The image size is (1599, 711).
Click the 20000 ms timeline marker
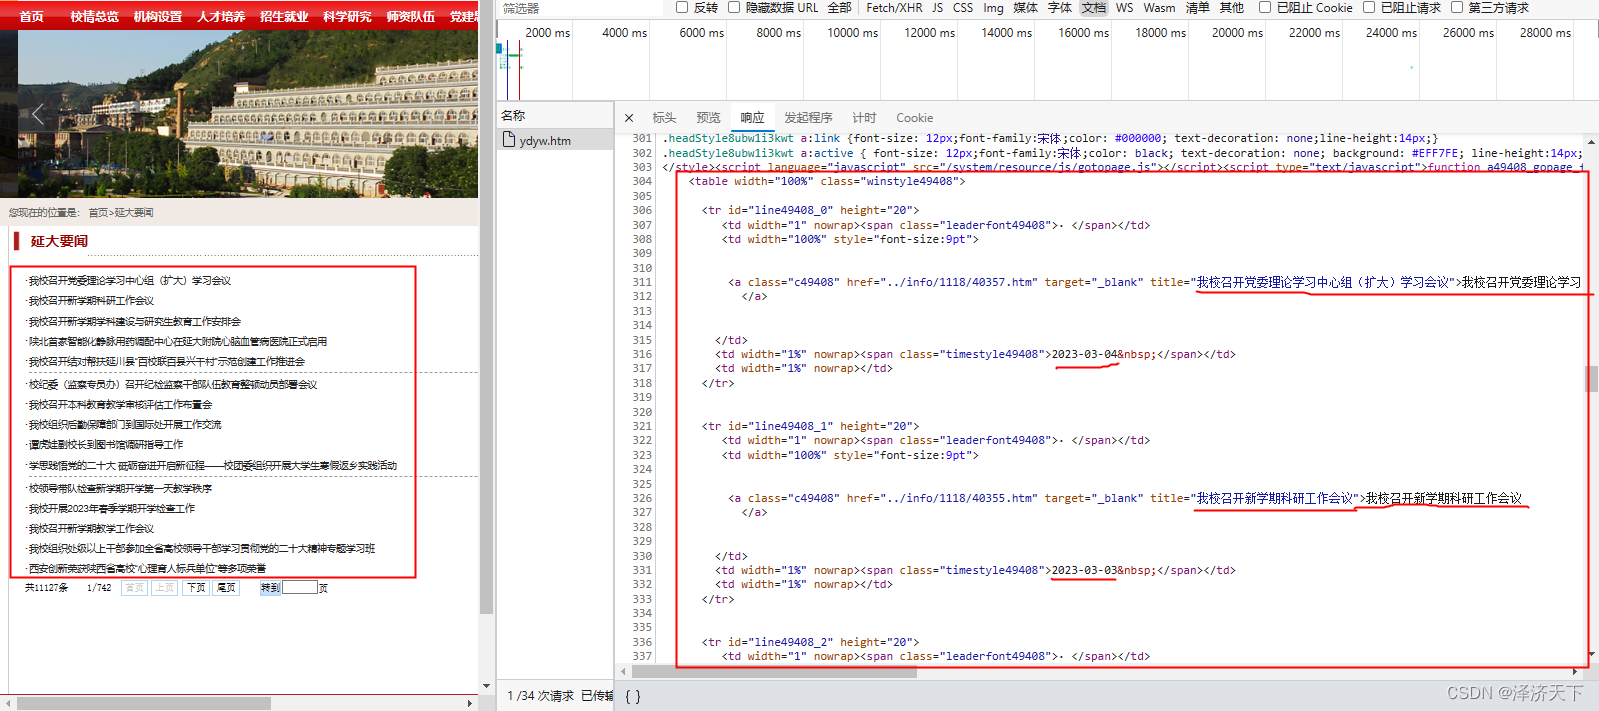pyautogui.click(x=1237, y=33)
